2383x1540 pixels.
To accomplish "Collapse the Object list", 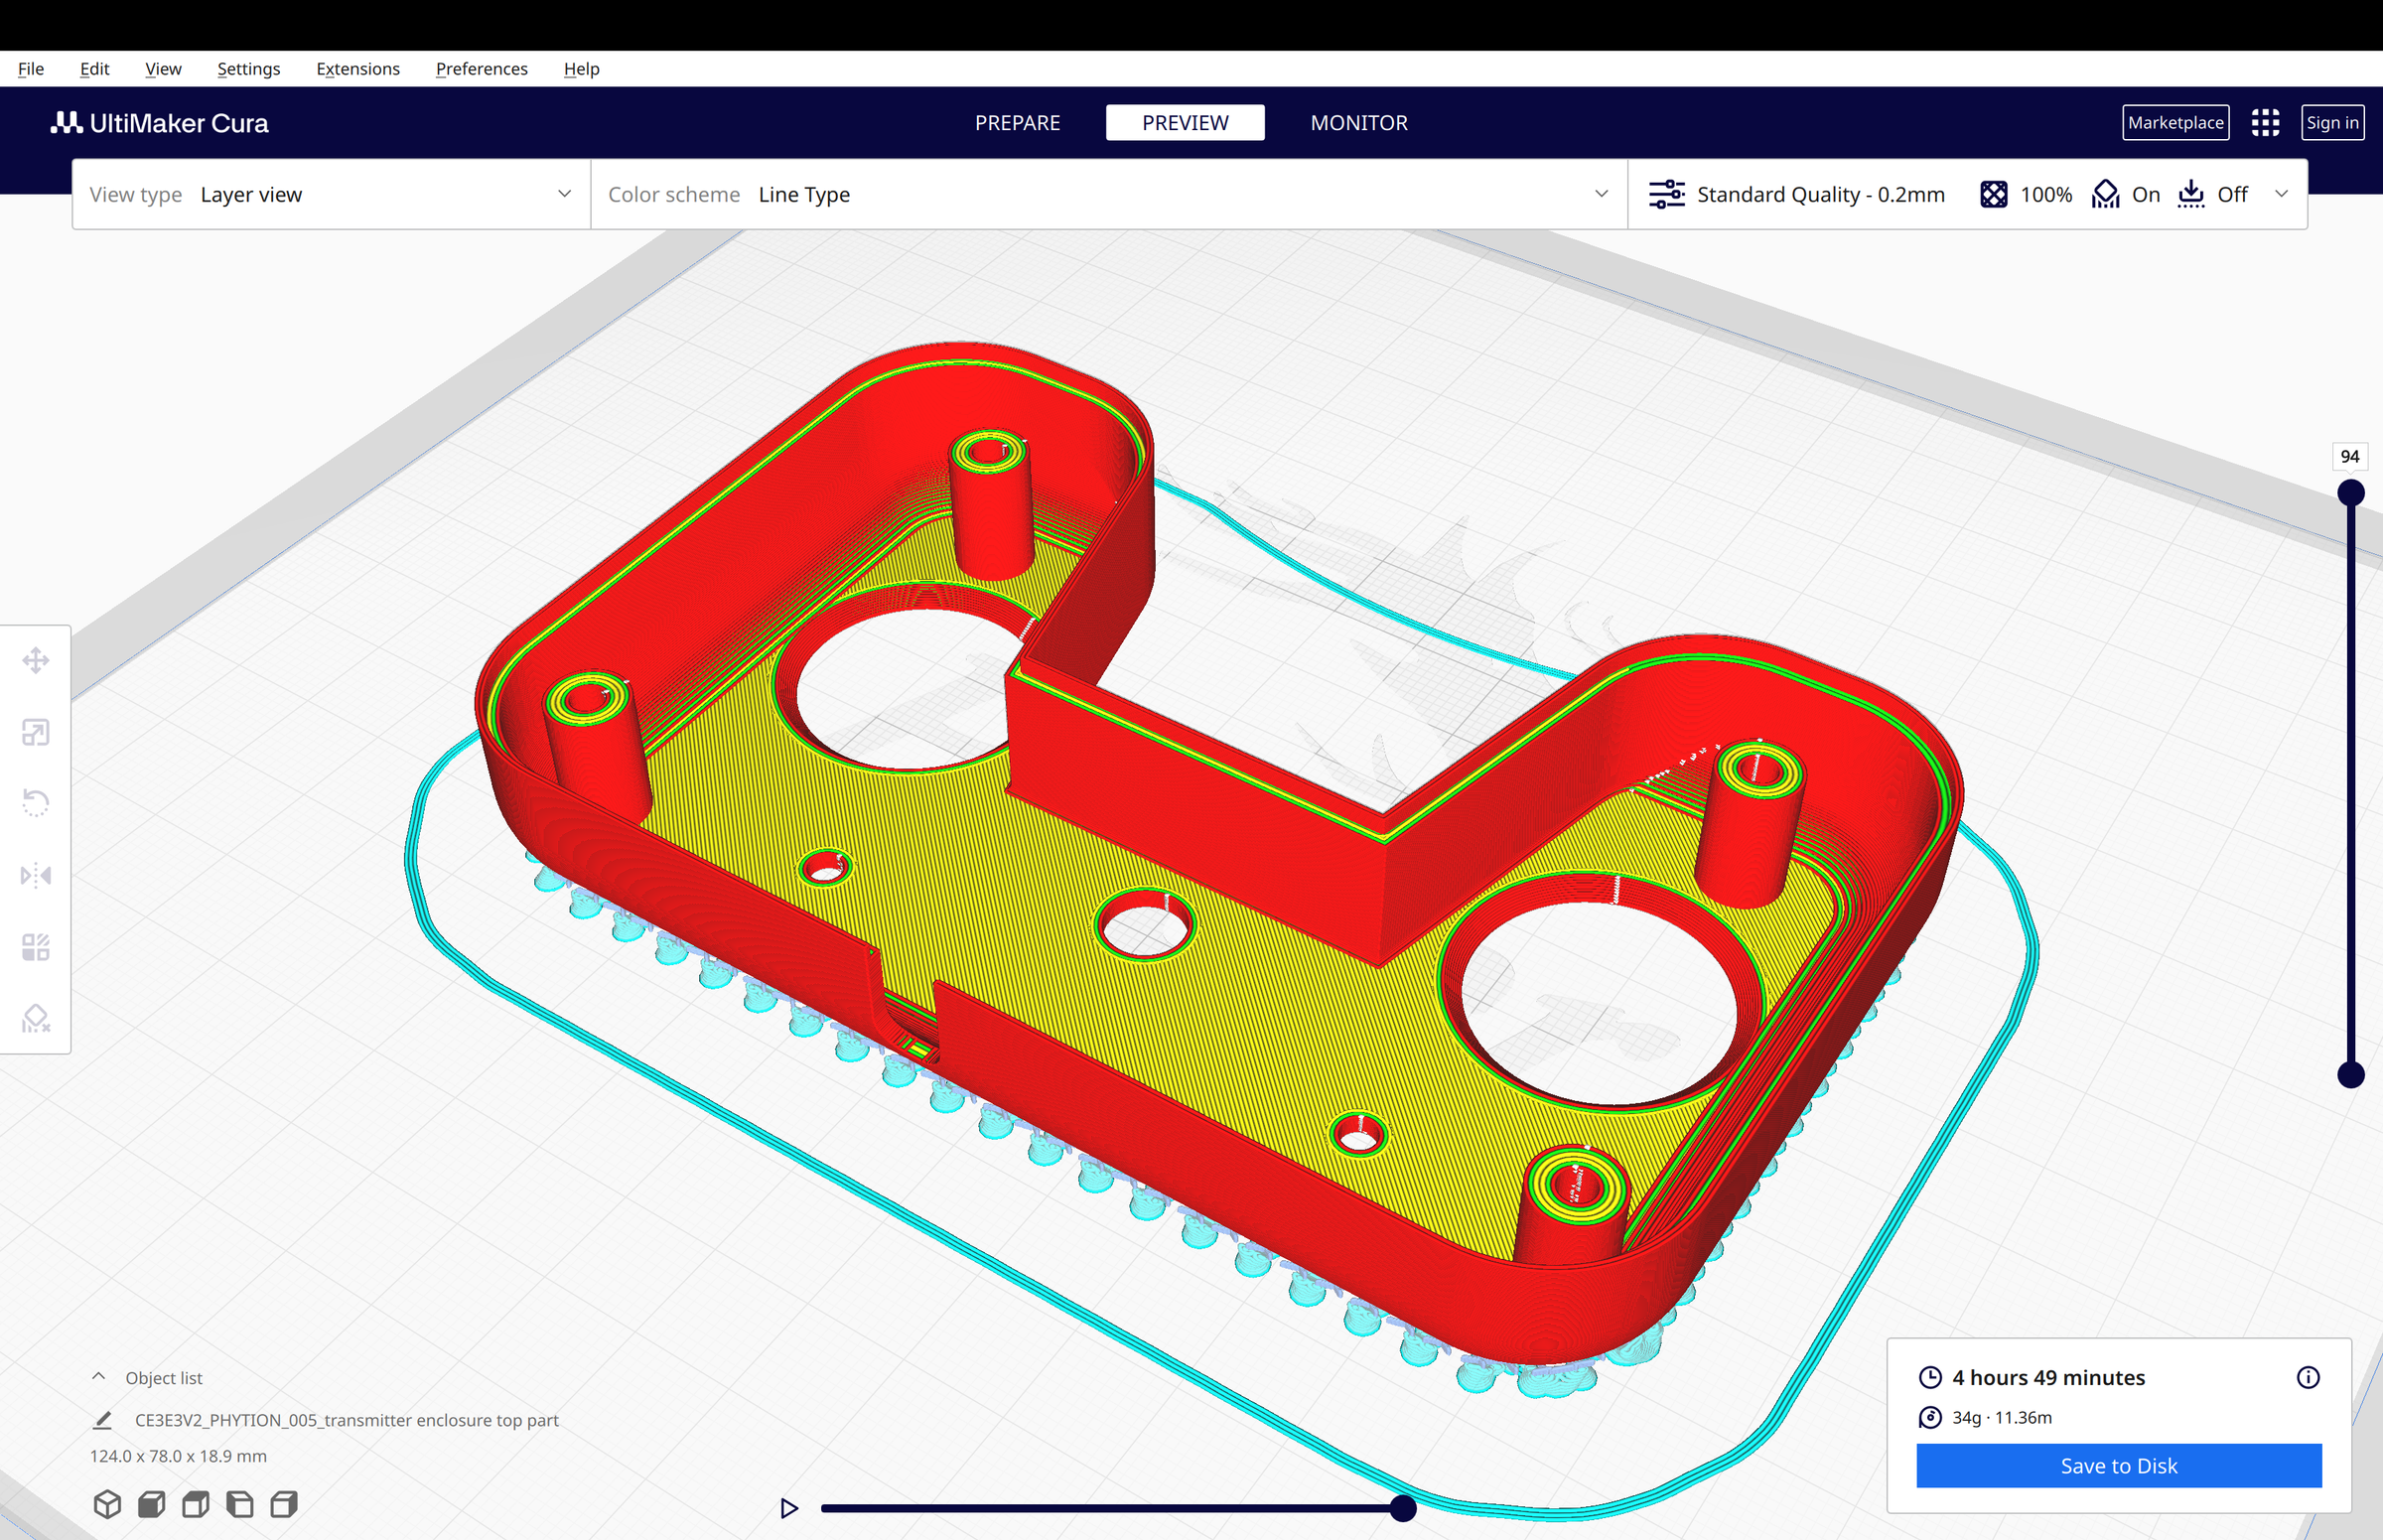I will tap(99, 1377).
